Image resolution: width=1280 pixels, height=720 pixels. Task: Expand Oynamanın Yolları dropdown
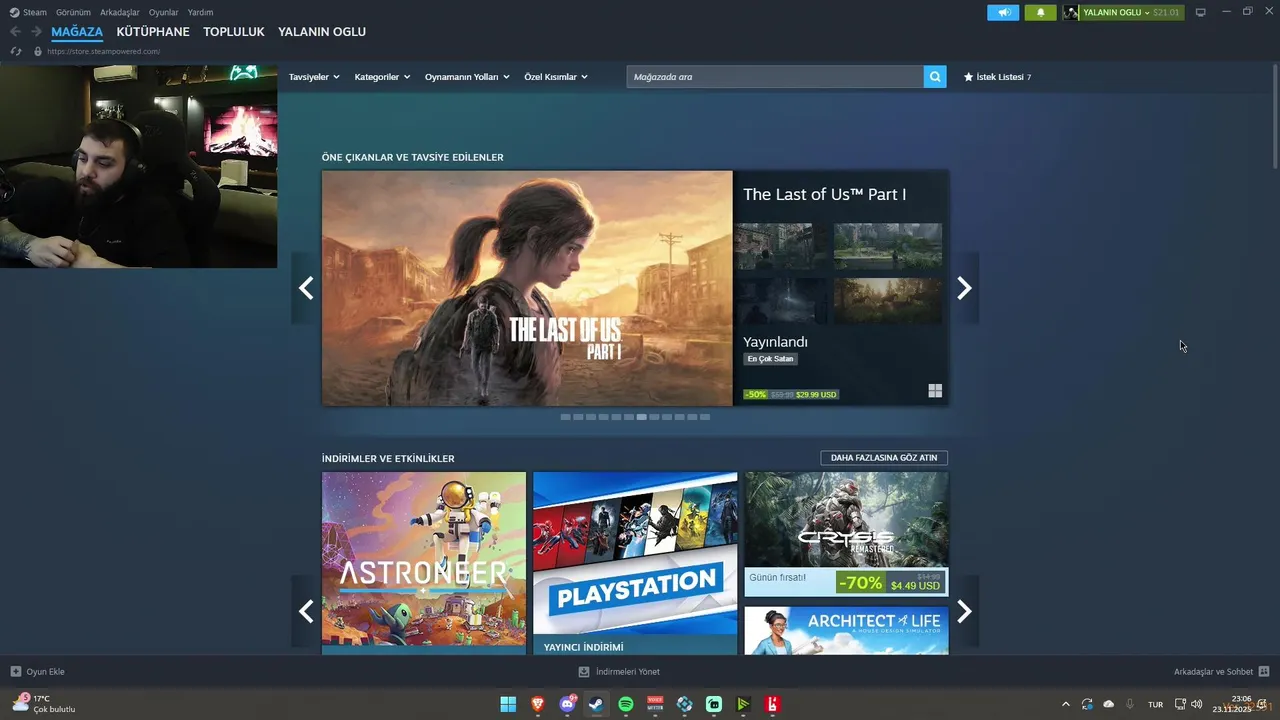[467, 77]
